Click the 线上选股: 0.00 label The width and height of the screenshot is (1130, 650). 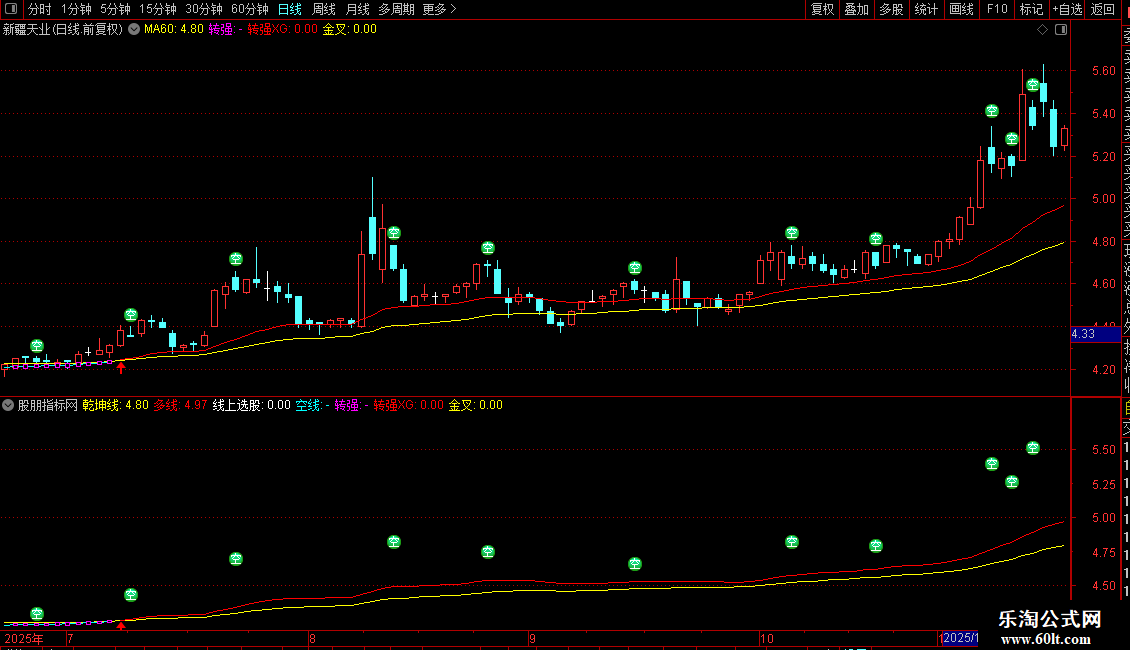coord(252,405)
